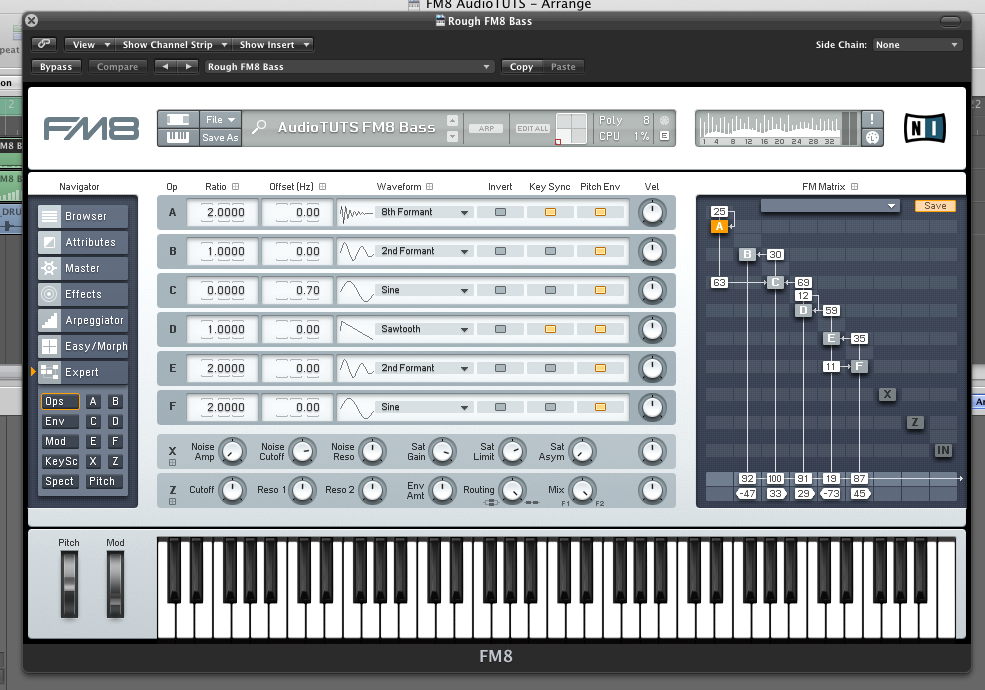Open the Rough FM8 Bass preset dropdown
Viewport: 985px width, 690px height.
[x=349, y=67]
